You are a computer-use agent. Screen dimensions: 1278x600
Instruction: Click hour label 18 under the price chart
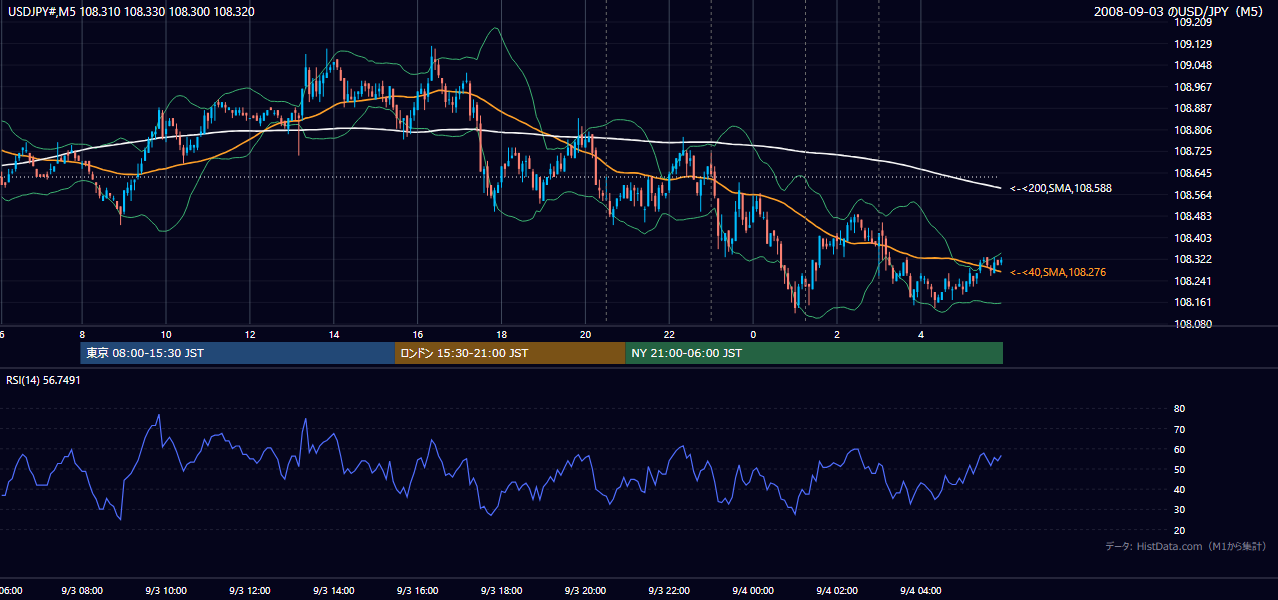click(x=502, y=334)
